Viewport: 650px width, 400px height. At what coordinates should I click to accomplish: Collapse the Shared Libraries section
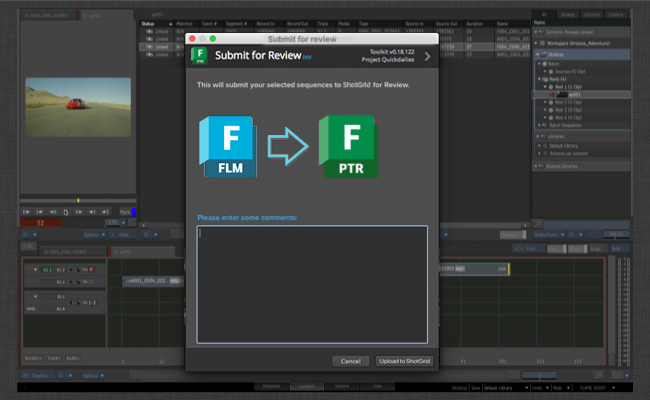pyautogui.click(x=536, y=166)
